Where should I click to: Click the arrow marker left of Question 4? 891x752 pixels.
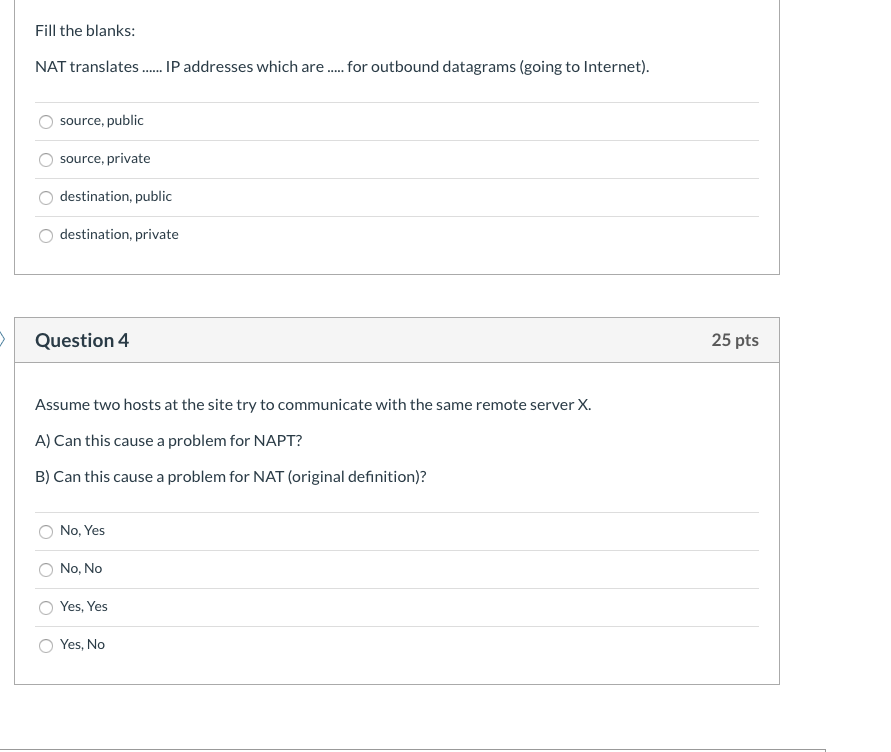3,340
